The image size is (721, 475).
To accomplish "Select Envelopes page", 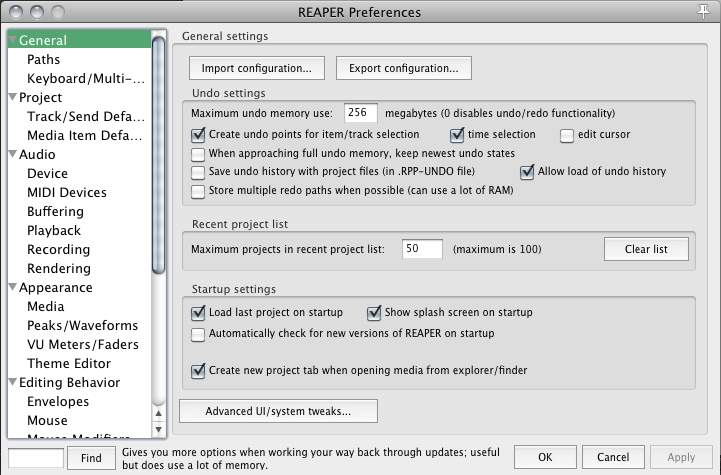I will pos(58,401).
